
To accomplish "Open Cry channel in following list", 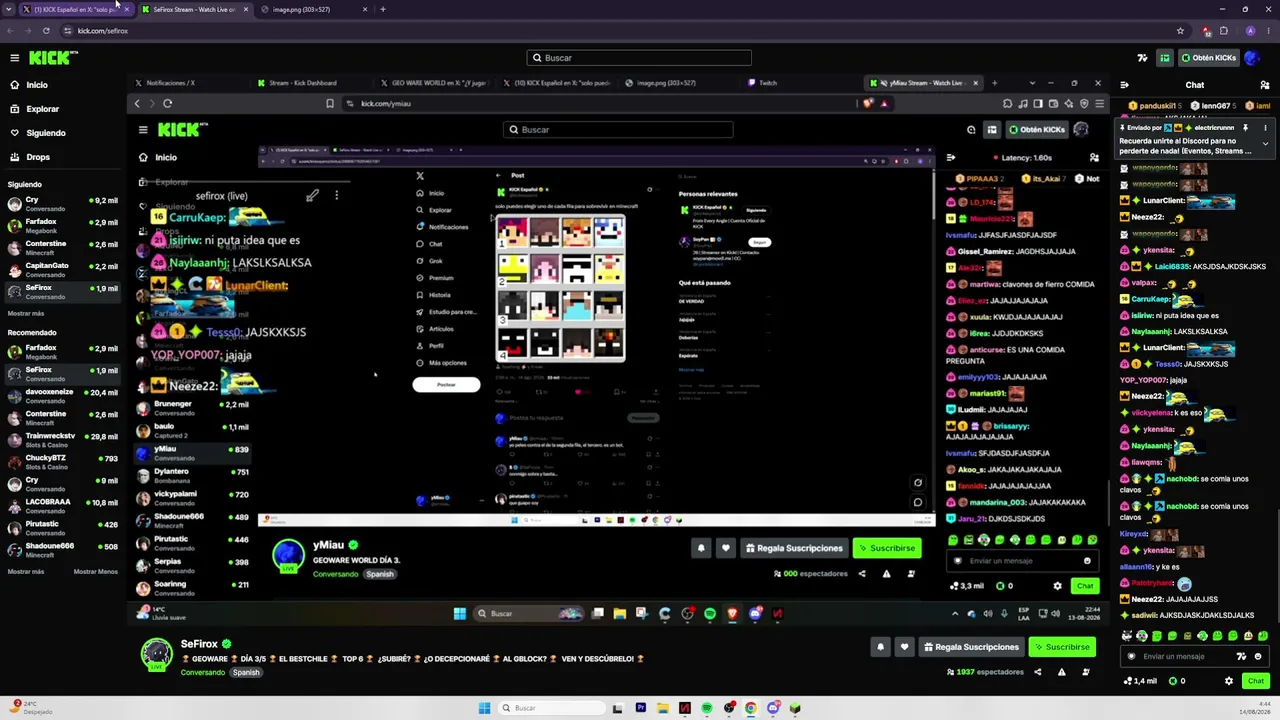I will (62, 203).
